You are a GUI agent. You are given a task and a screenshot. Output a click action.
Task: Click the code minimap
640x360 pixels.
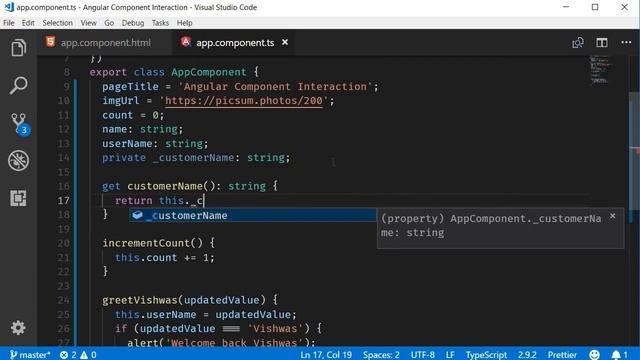(x=600, y=70)
